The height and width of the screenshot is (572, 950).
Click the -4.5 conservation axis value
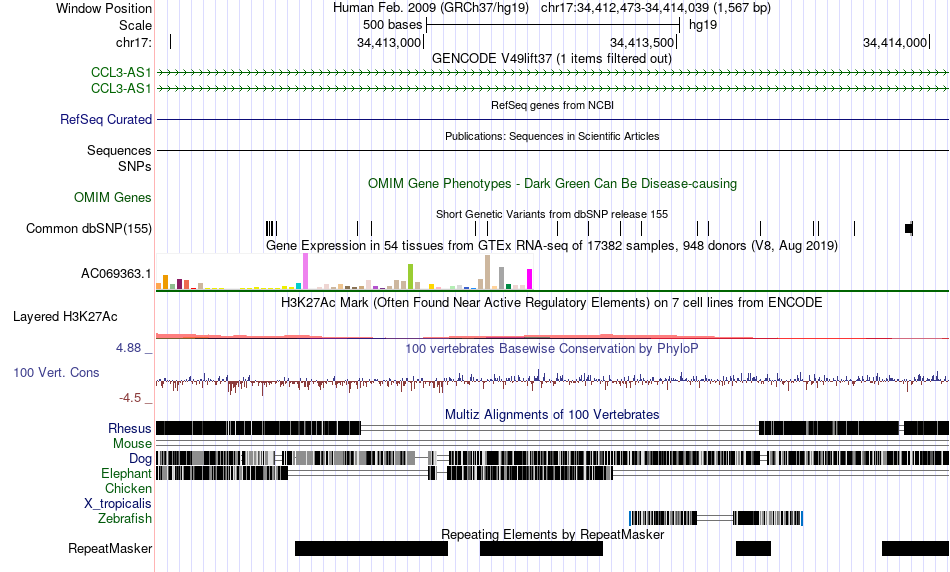tap(130, 397)
